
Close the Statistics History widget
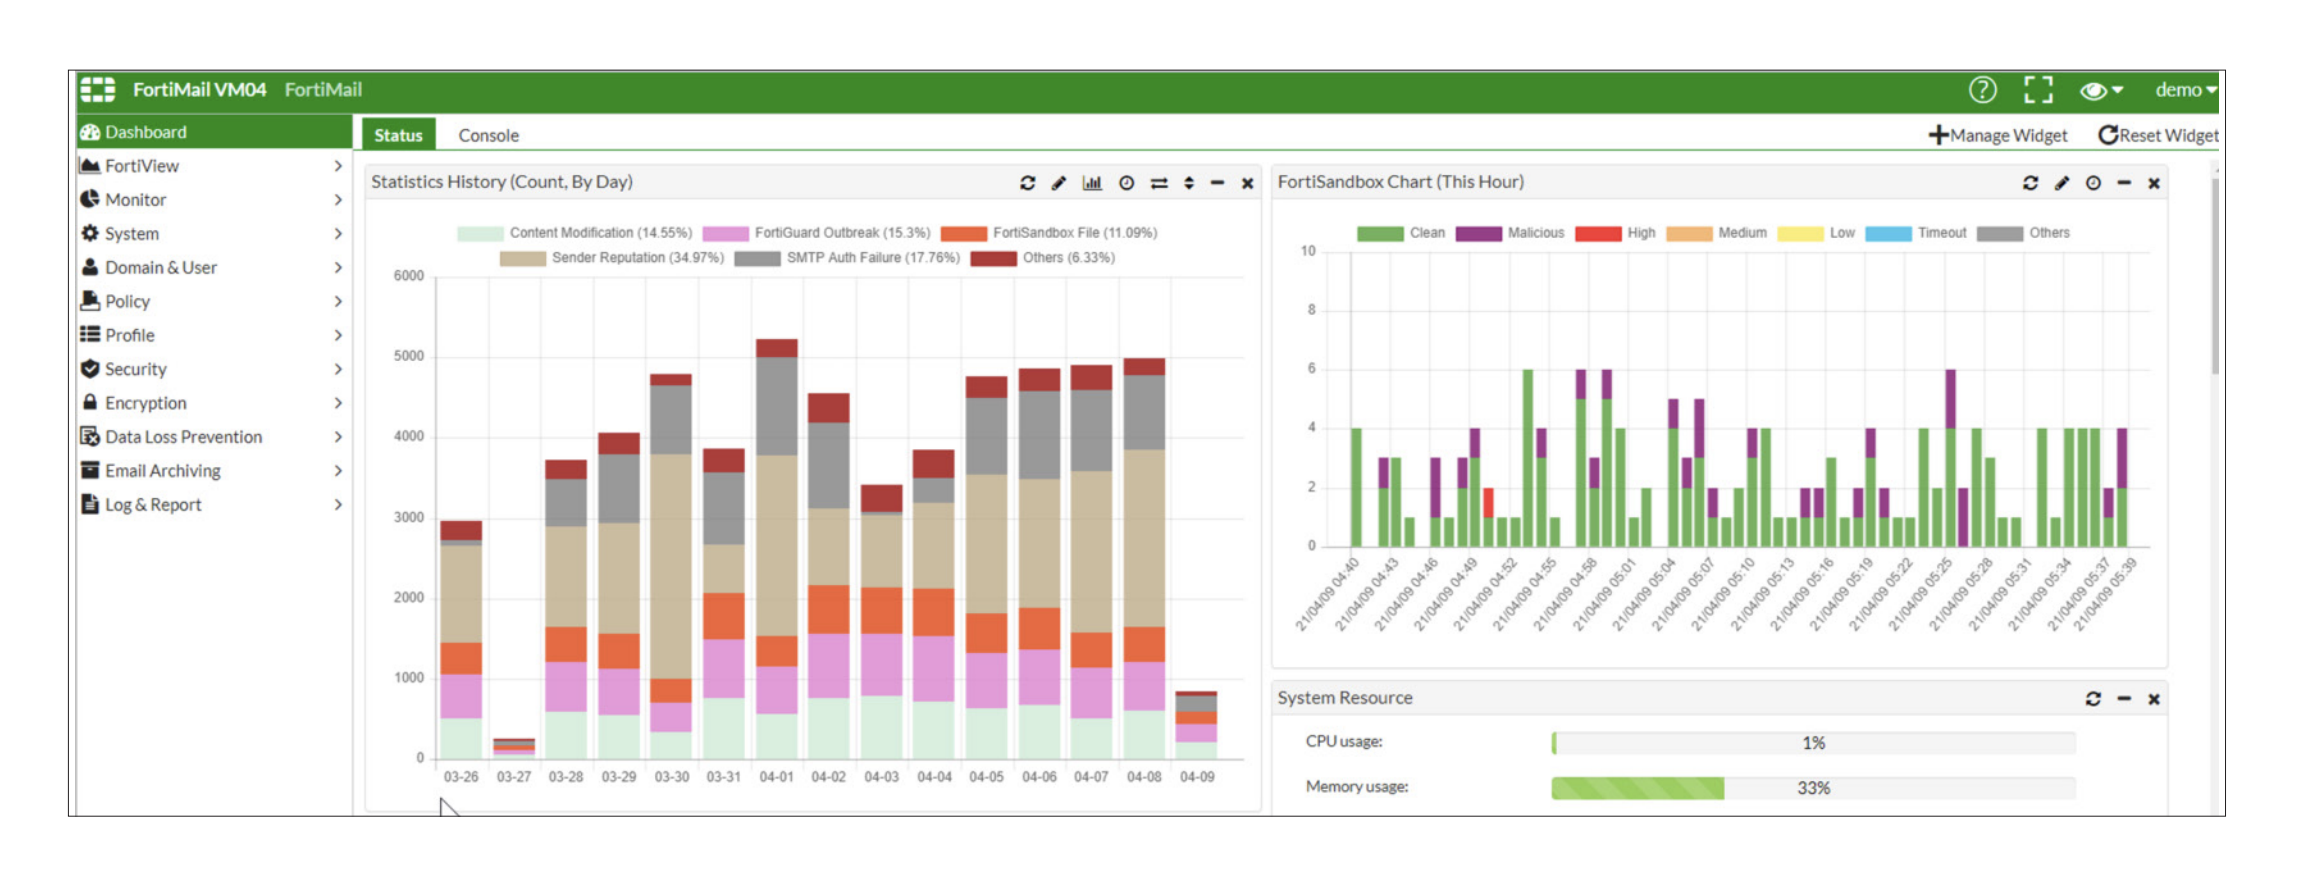[1247, 183]
